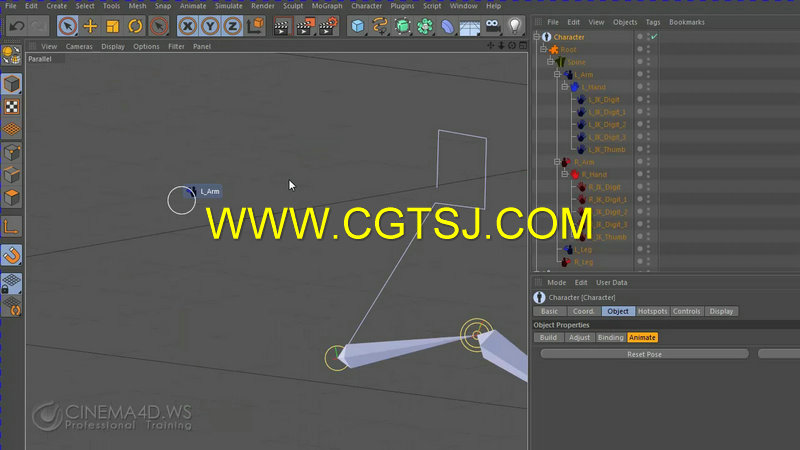Click the coordinate system icon
This screenshot has height=450, width=800.
pyautogui.click(x=255, y=26)
